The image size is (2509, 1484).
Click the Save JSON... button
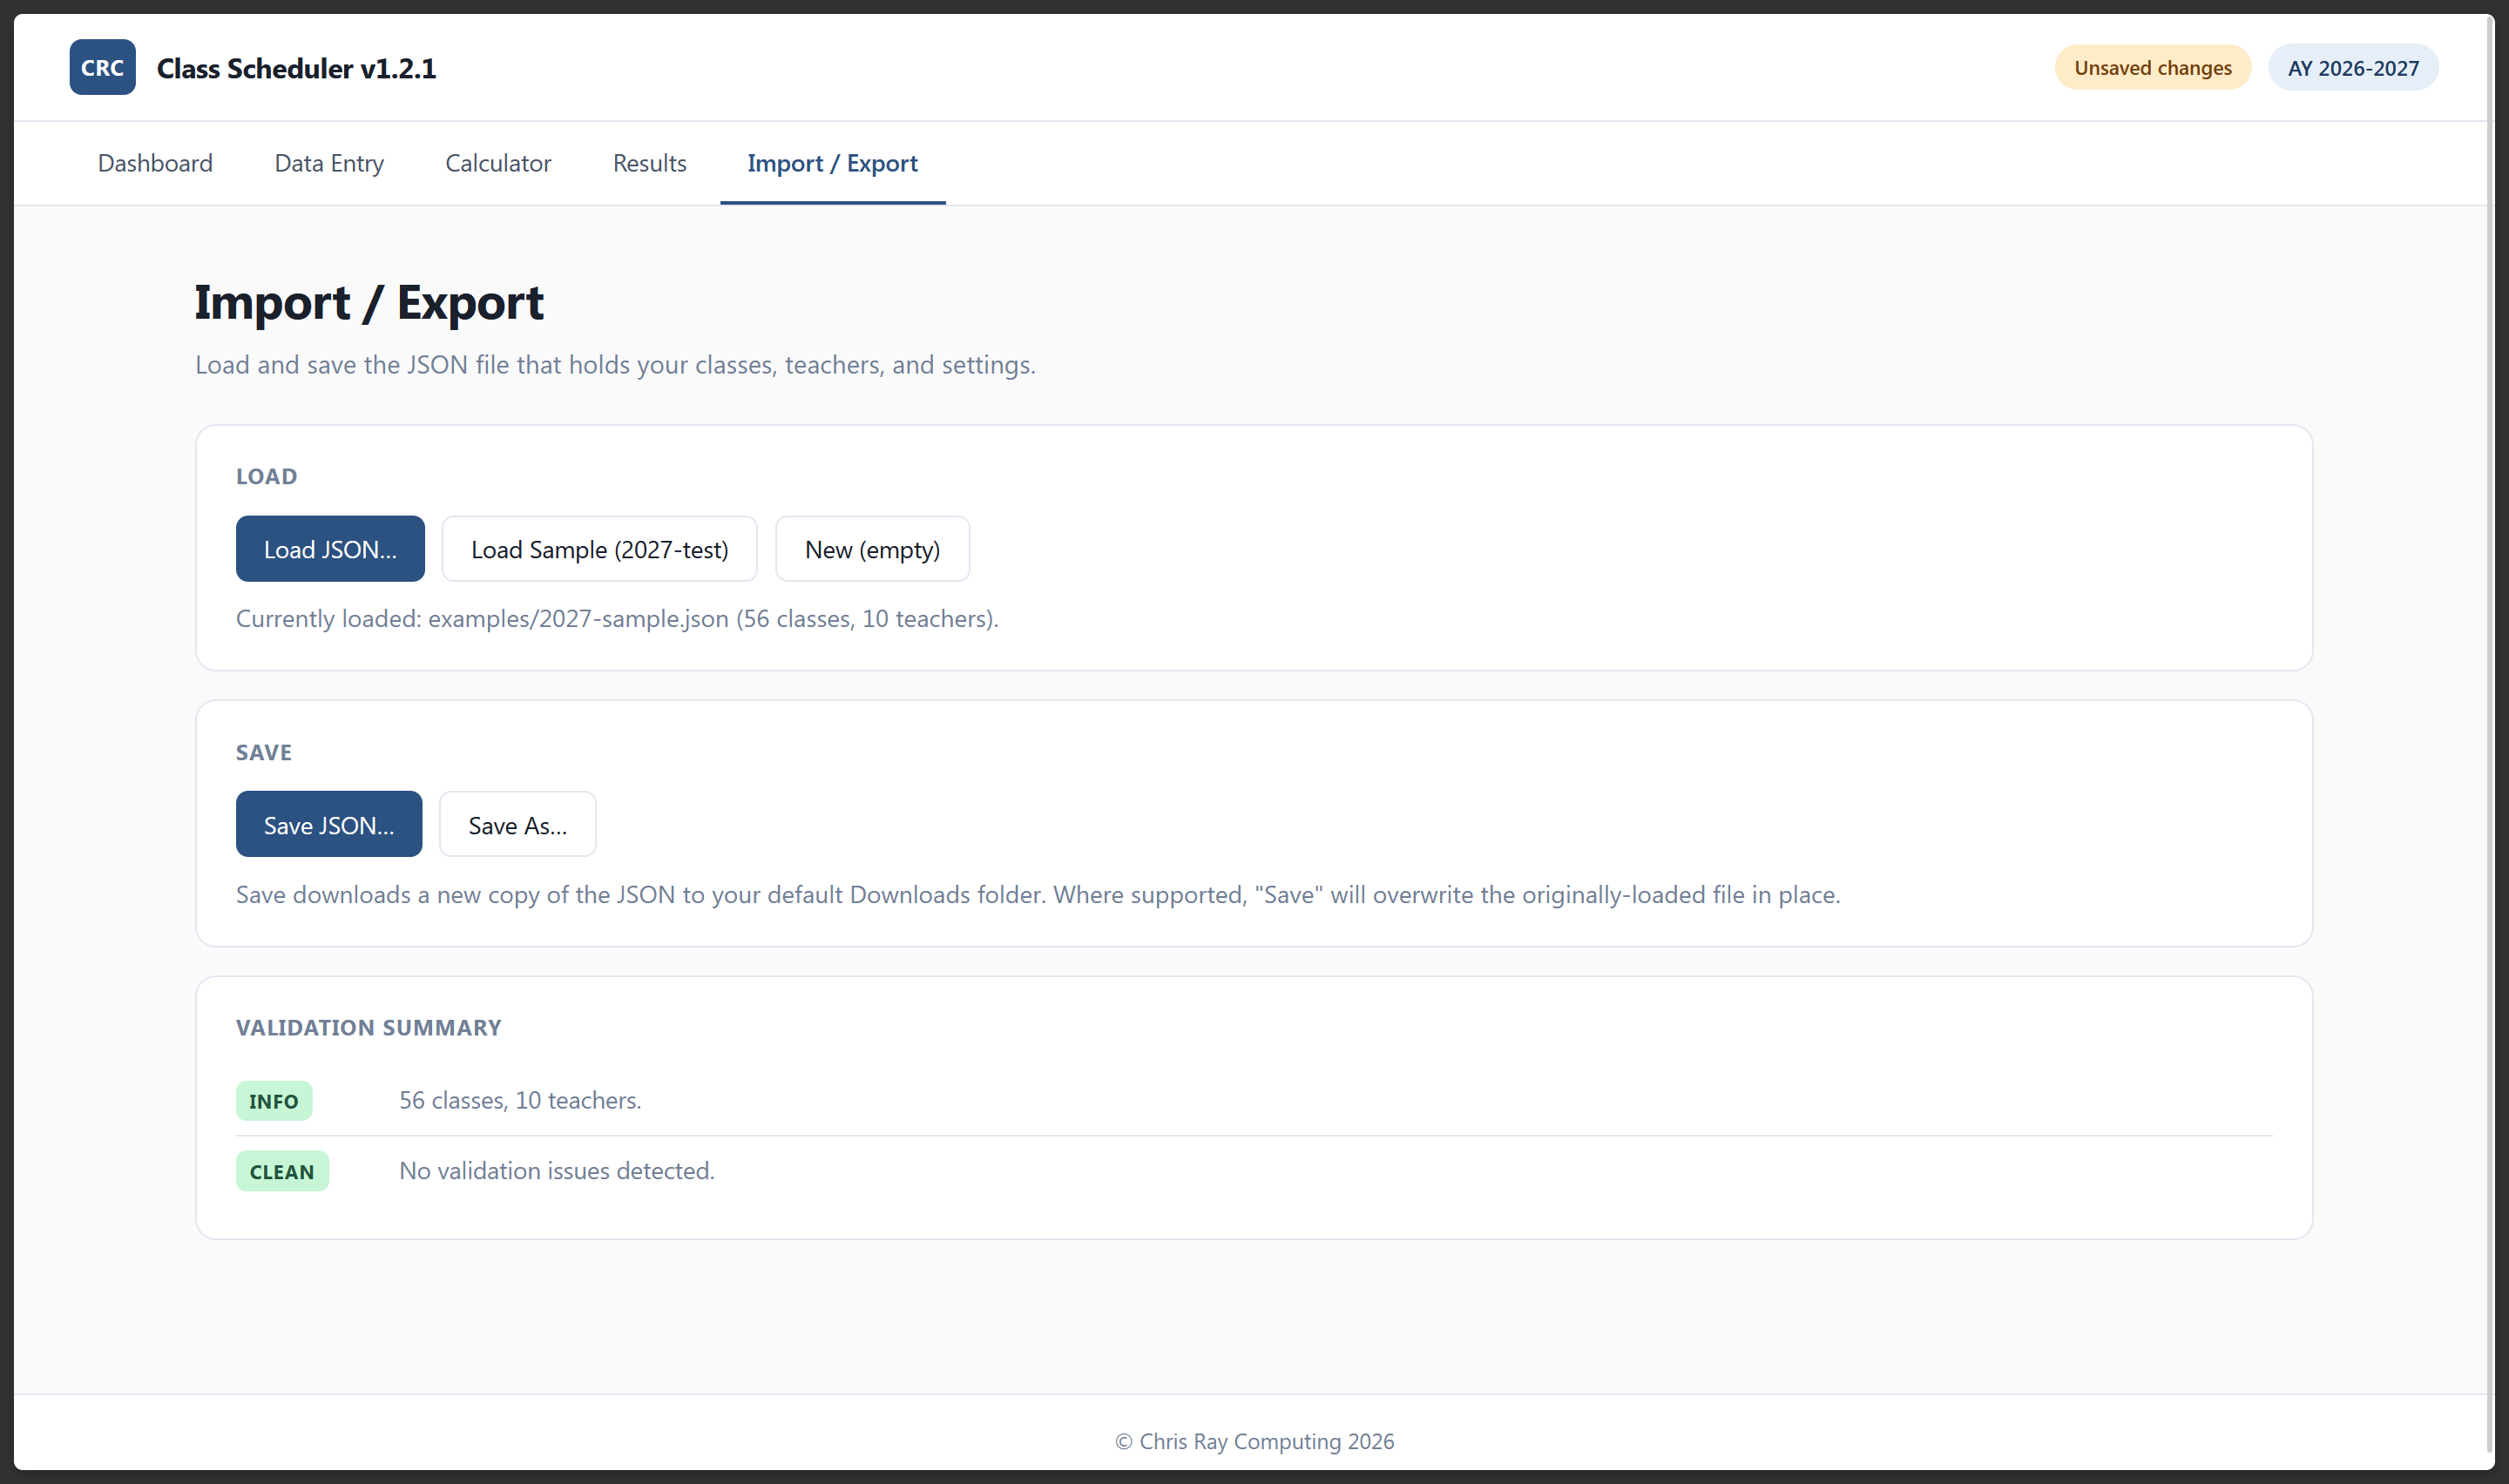click(x=329, y=825)
